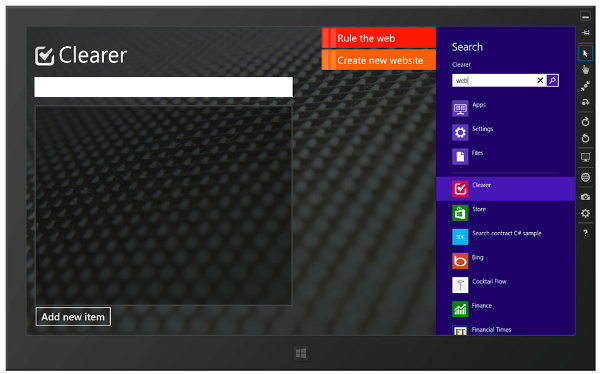Rotate simulator counterclockwise
The image size is (600, 374).
[x=585, y=138]
